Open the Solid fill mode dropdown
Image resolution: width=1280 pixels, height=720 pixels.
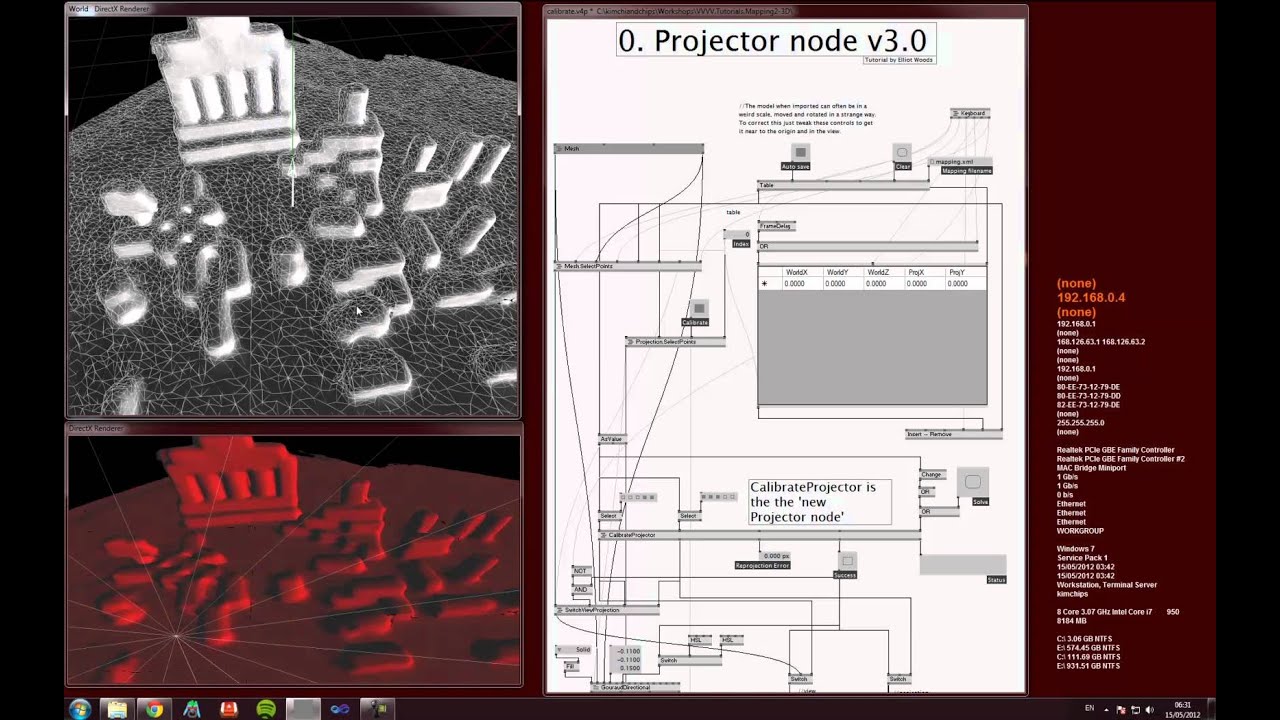coord(574,650)
